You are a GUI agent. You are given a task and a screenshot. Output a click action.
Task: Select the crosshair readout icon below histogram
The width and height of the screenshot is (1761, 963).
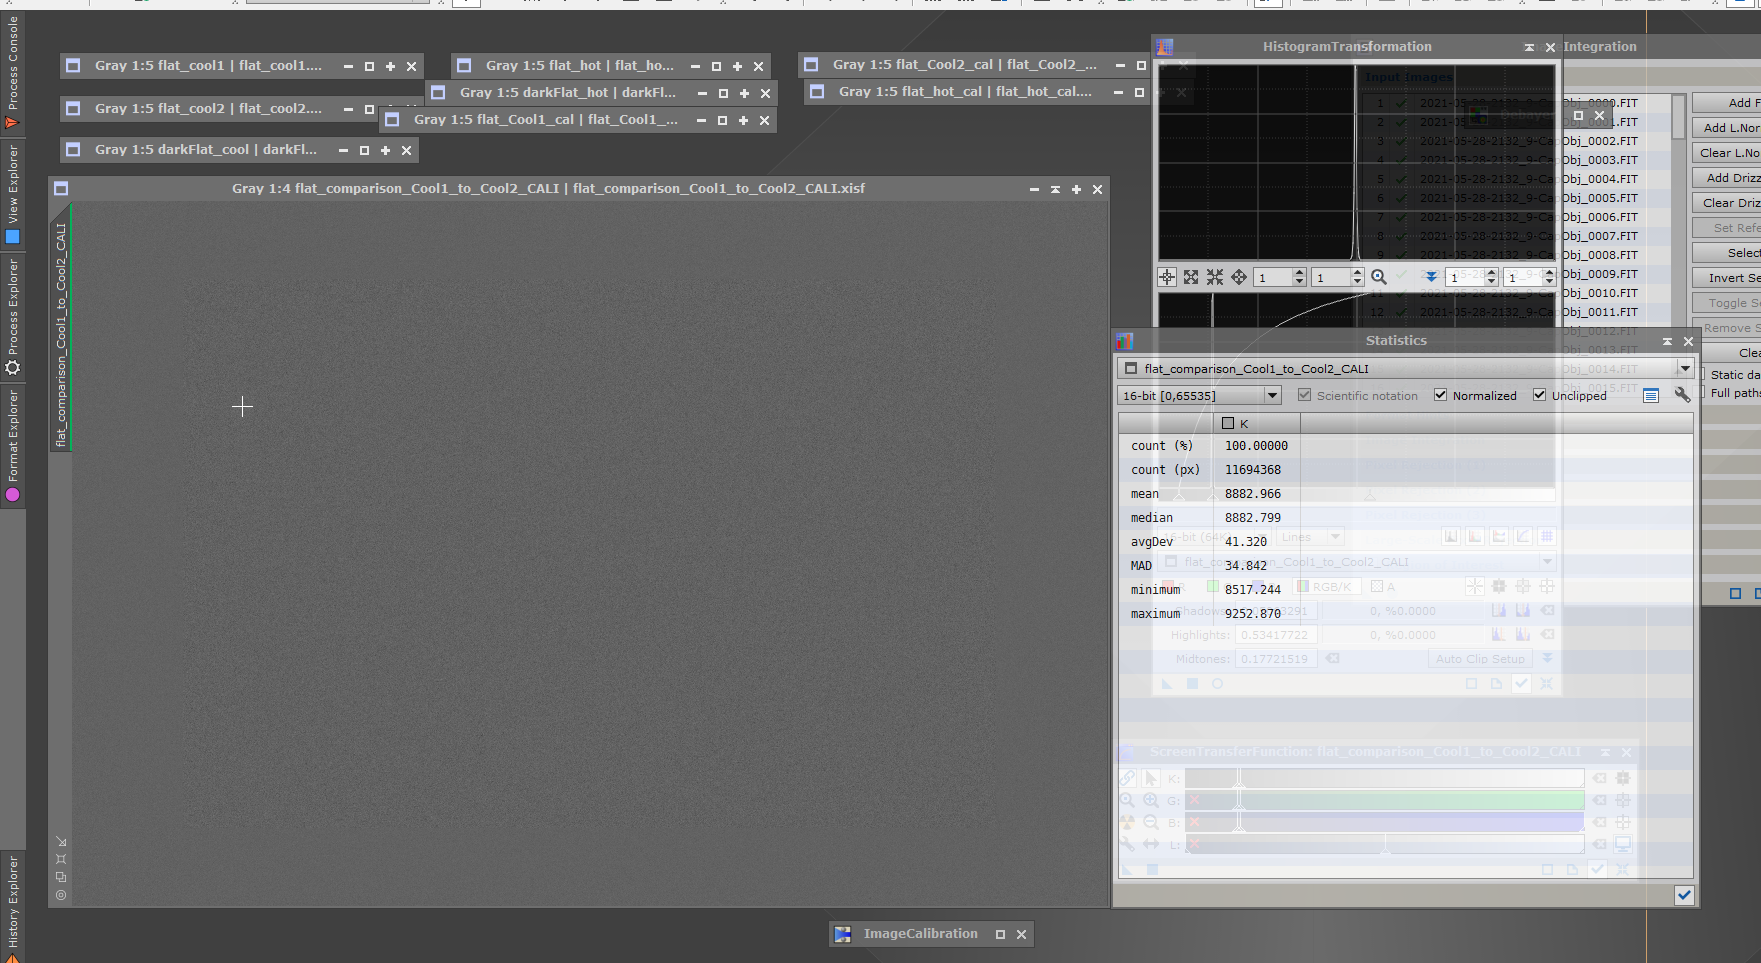pos(1167,277)
